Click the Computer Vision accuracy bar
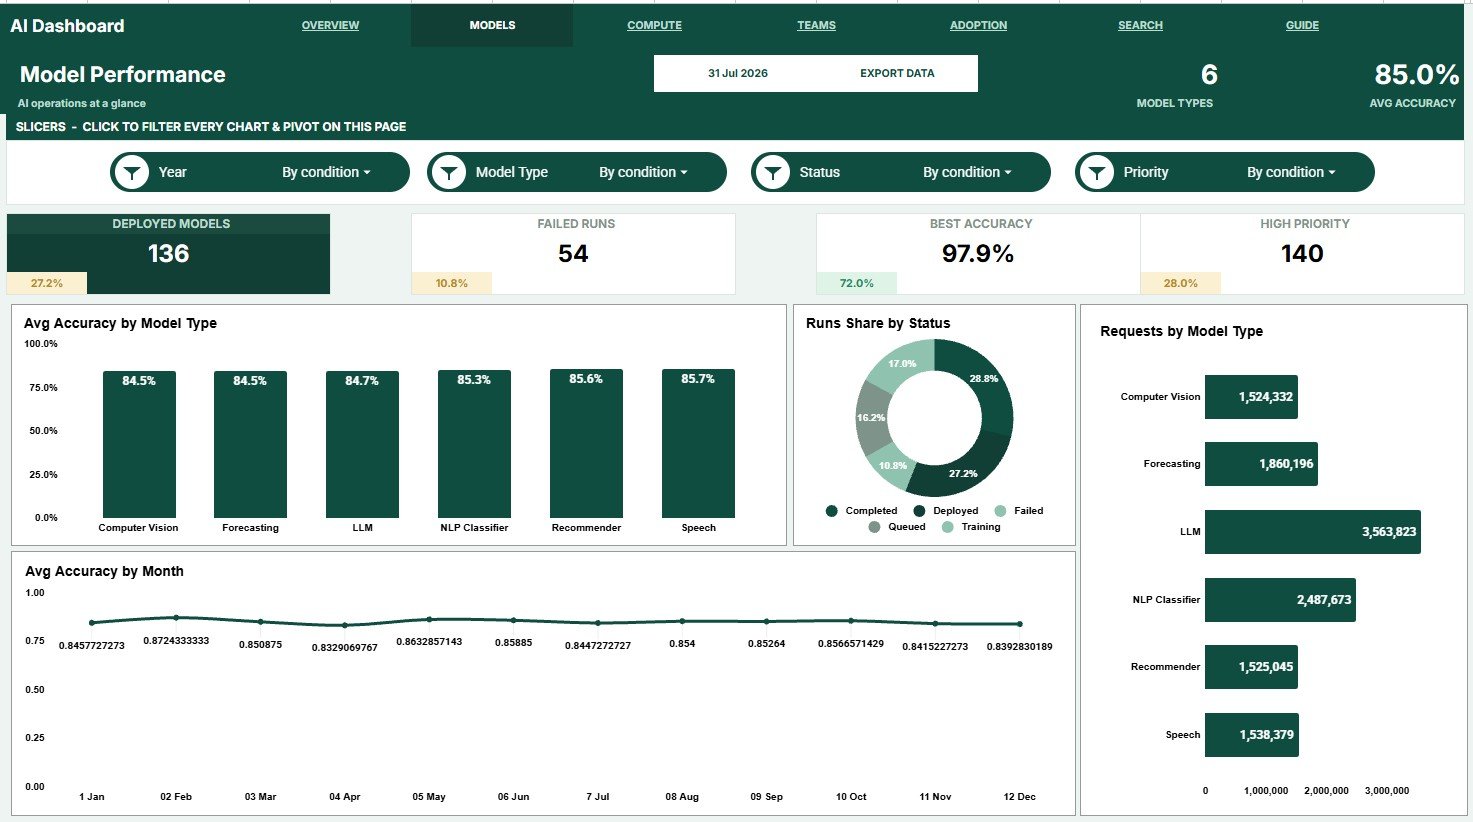Screen dimensions: 1473x822 [139, 444]
